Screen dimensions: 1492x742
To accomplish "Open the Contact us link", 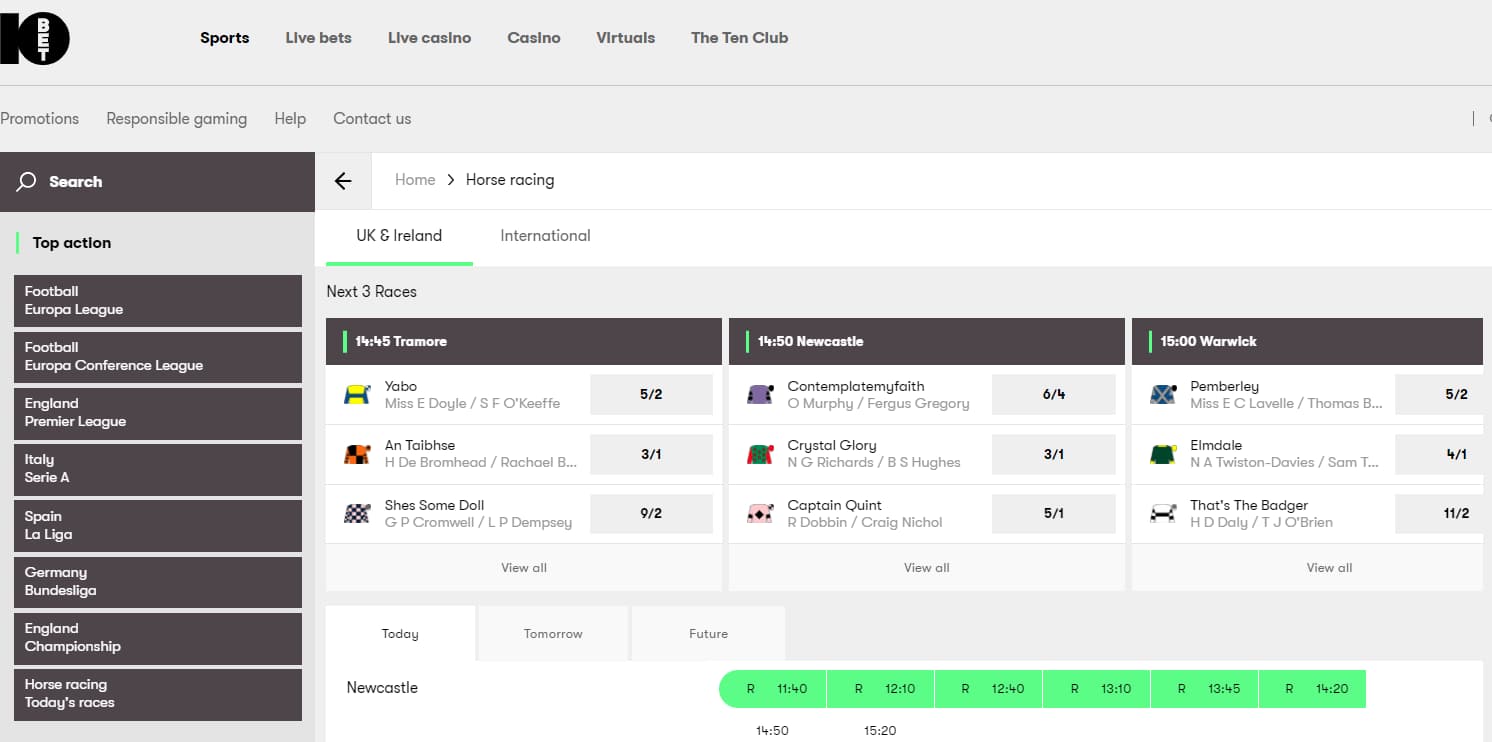I will click(x=372, y=118).
